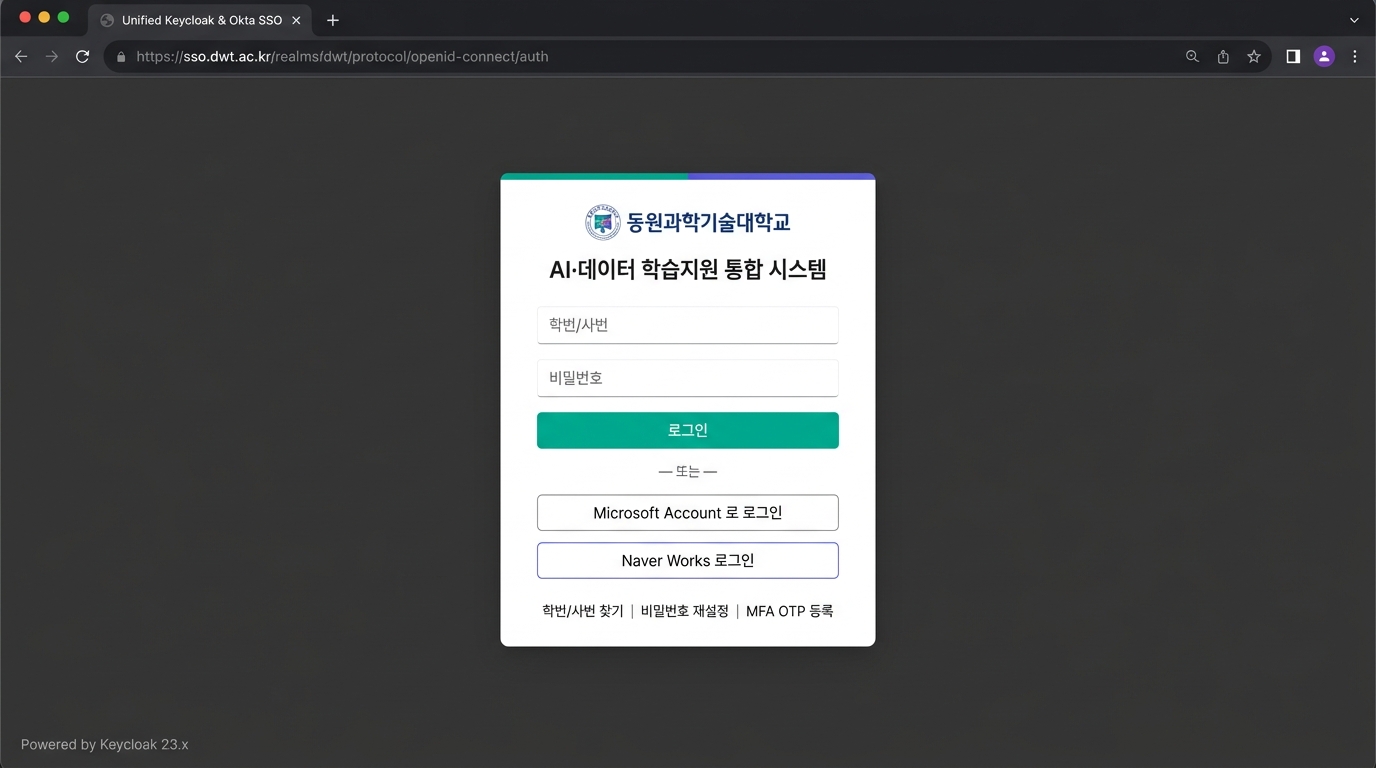
Task: Sign in with Microsoft Account 로 로그인
Action: 688,513
